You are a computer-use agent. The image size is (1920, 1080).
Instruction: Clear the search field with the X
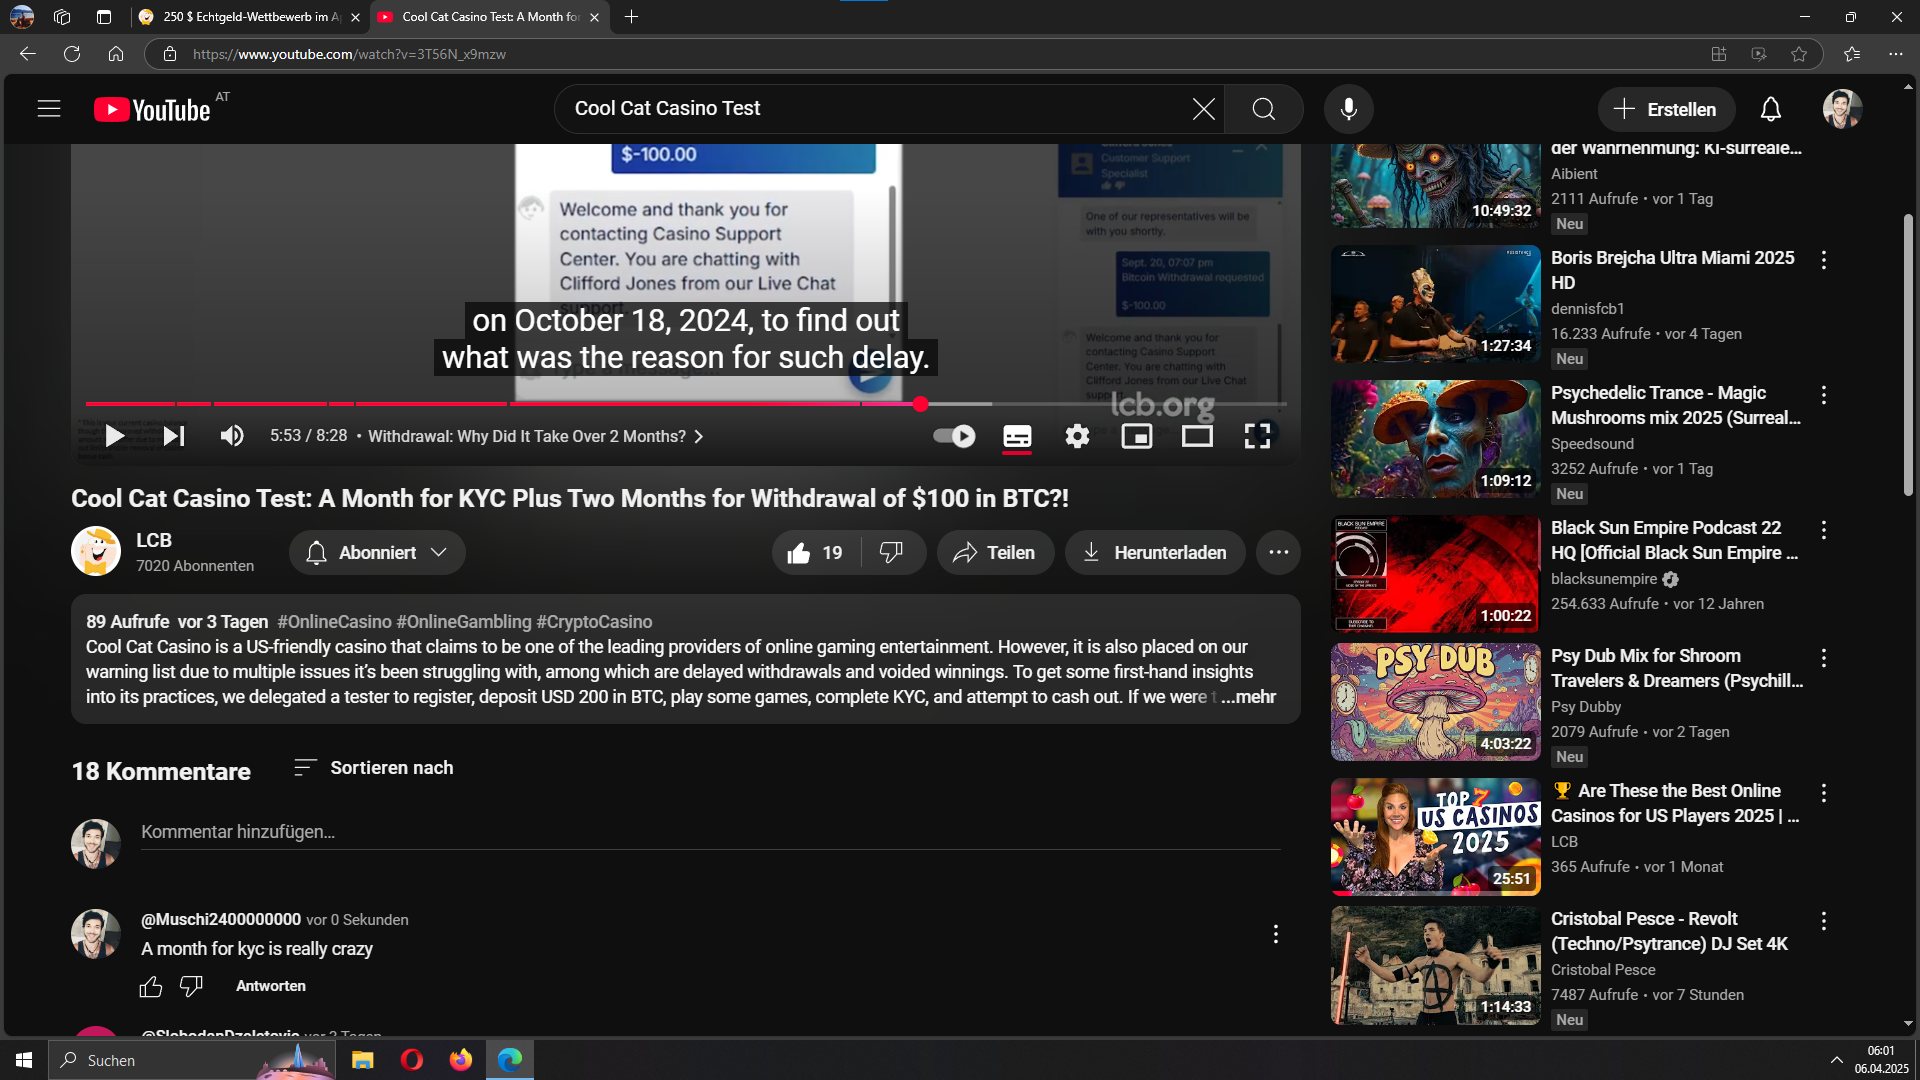click(x=1204, y=109)
